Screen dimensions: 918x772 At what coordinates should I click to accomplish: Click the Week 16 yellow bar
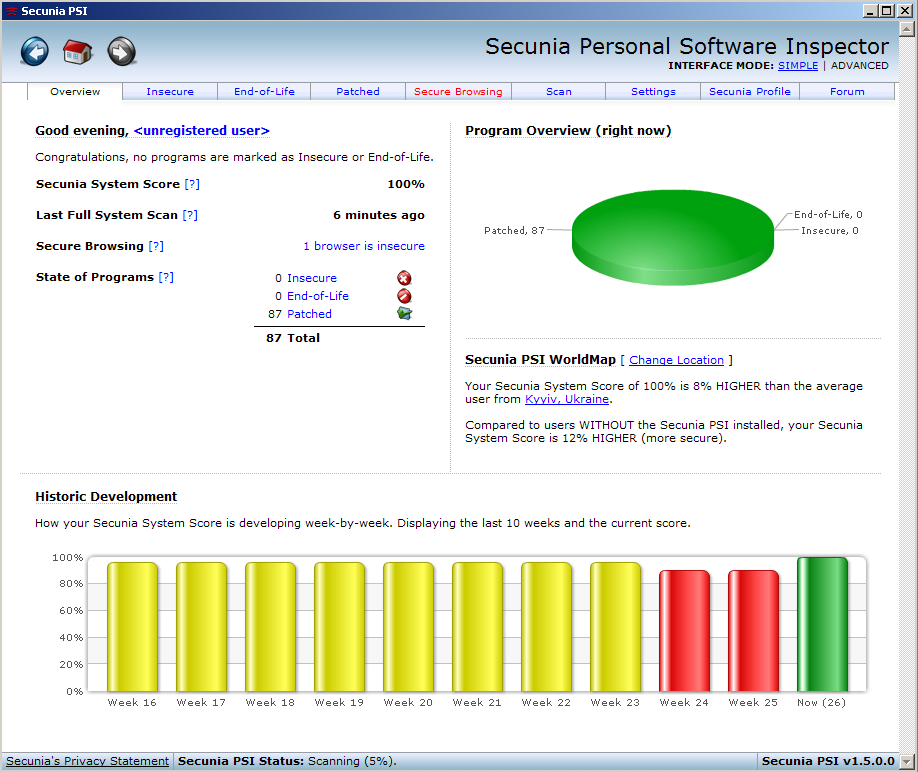coord(132,627)
